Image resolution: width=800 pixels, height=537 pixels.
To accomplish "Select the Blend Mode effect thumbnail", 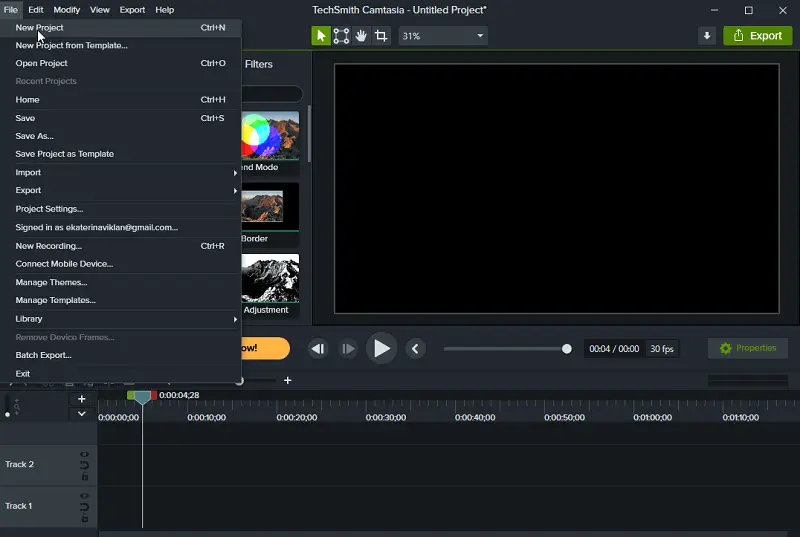I will tap(270, 135).
